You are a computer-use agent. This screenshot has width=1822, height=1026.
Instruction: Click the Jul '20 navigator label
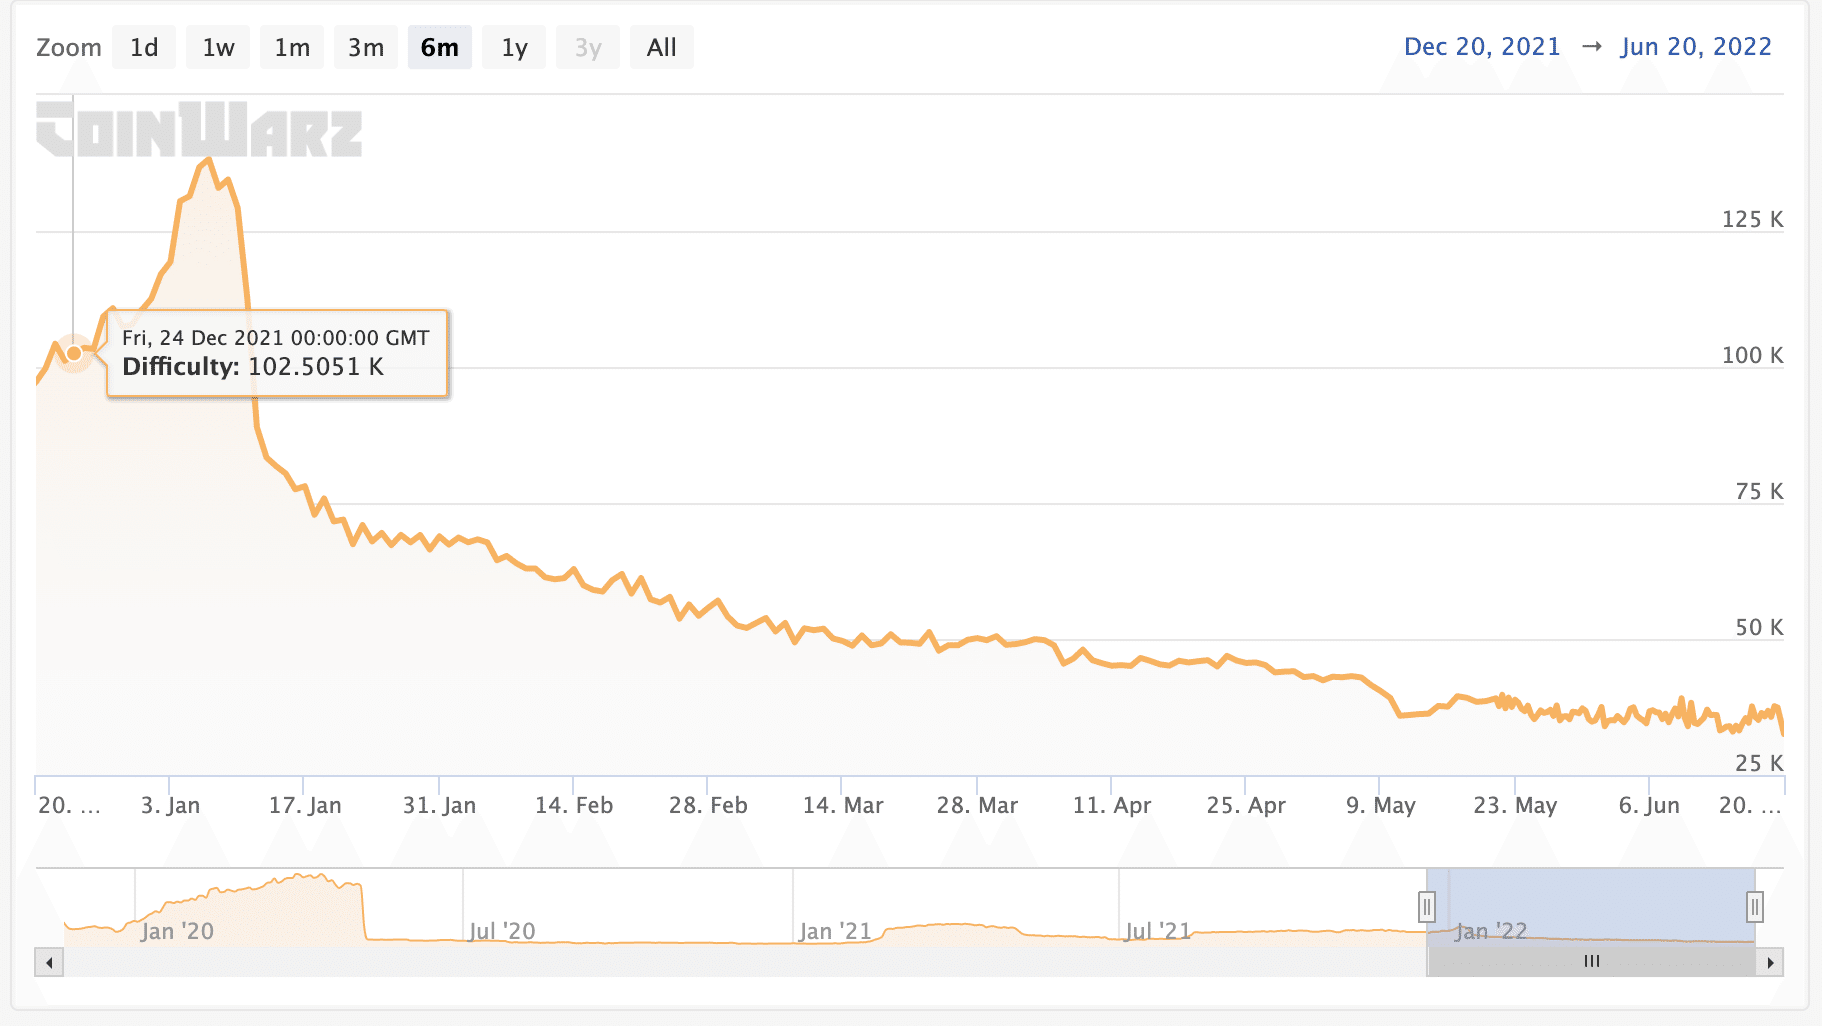502,931
